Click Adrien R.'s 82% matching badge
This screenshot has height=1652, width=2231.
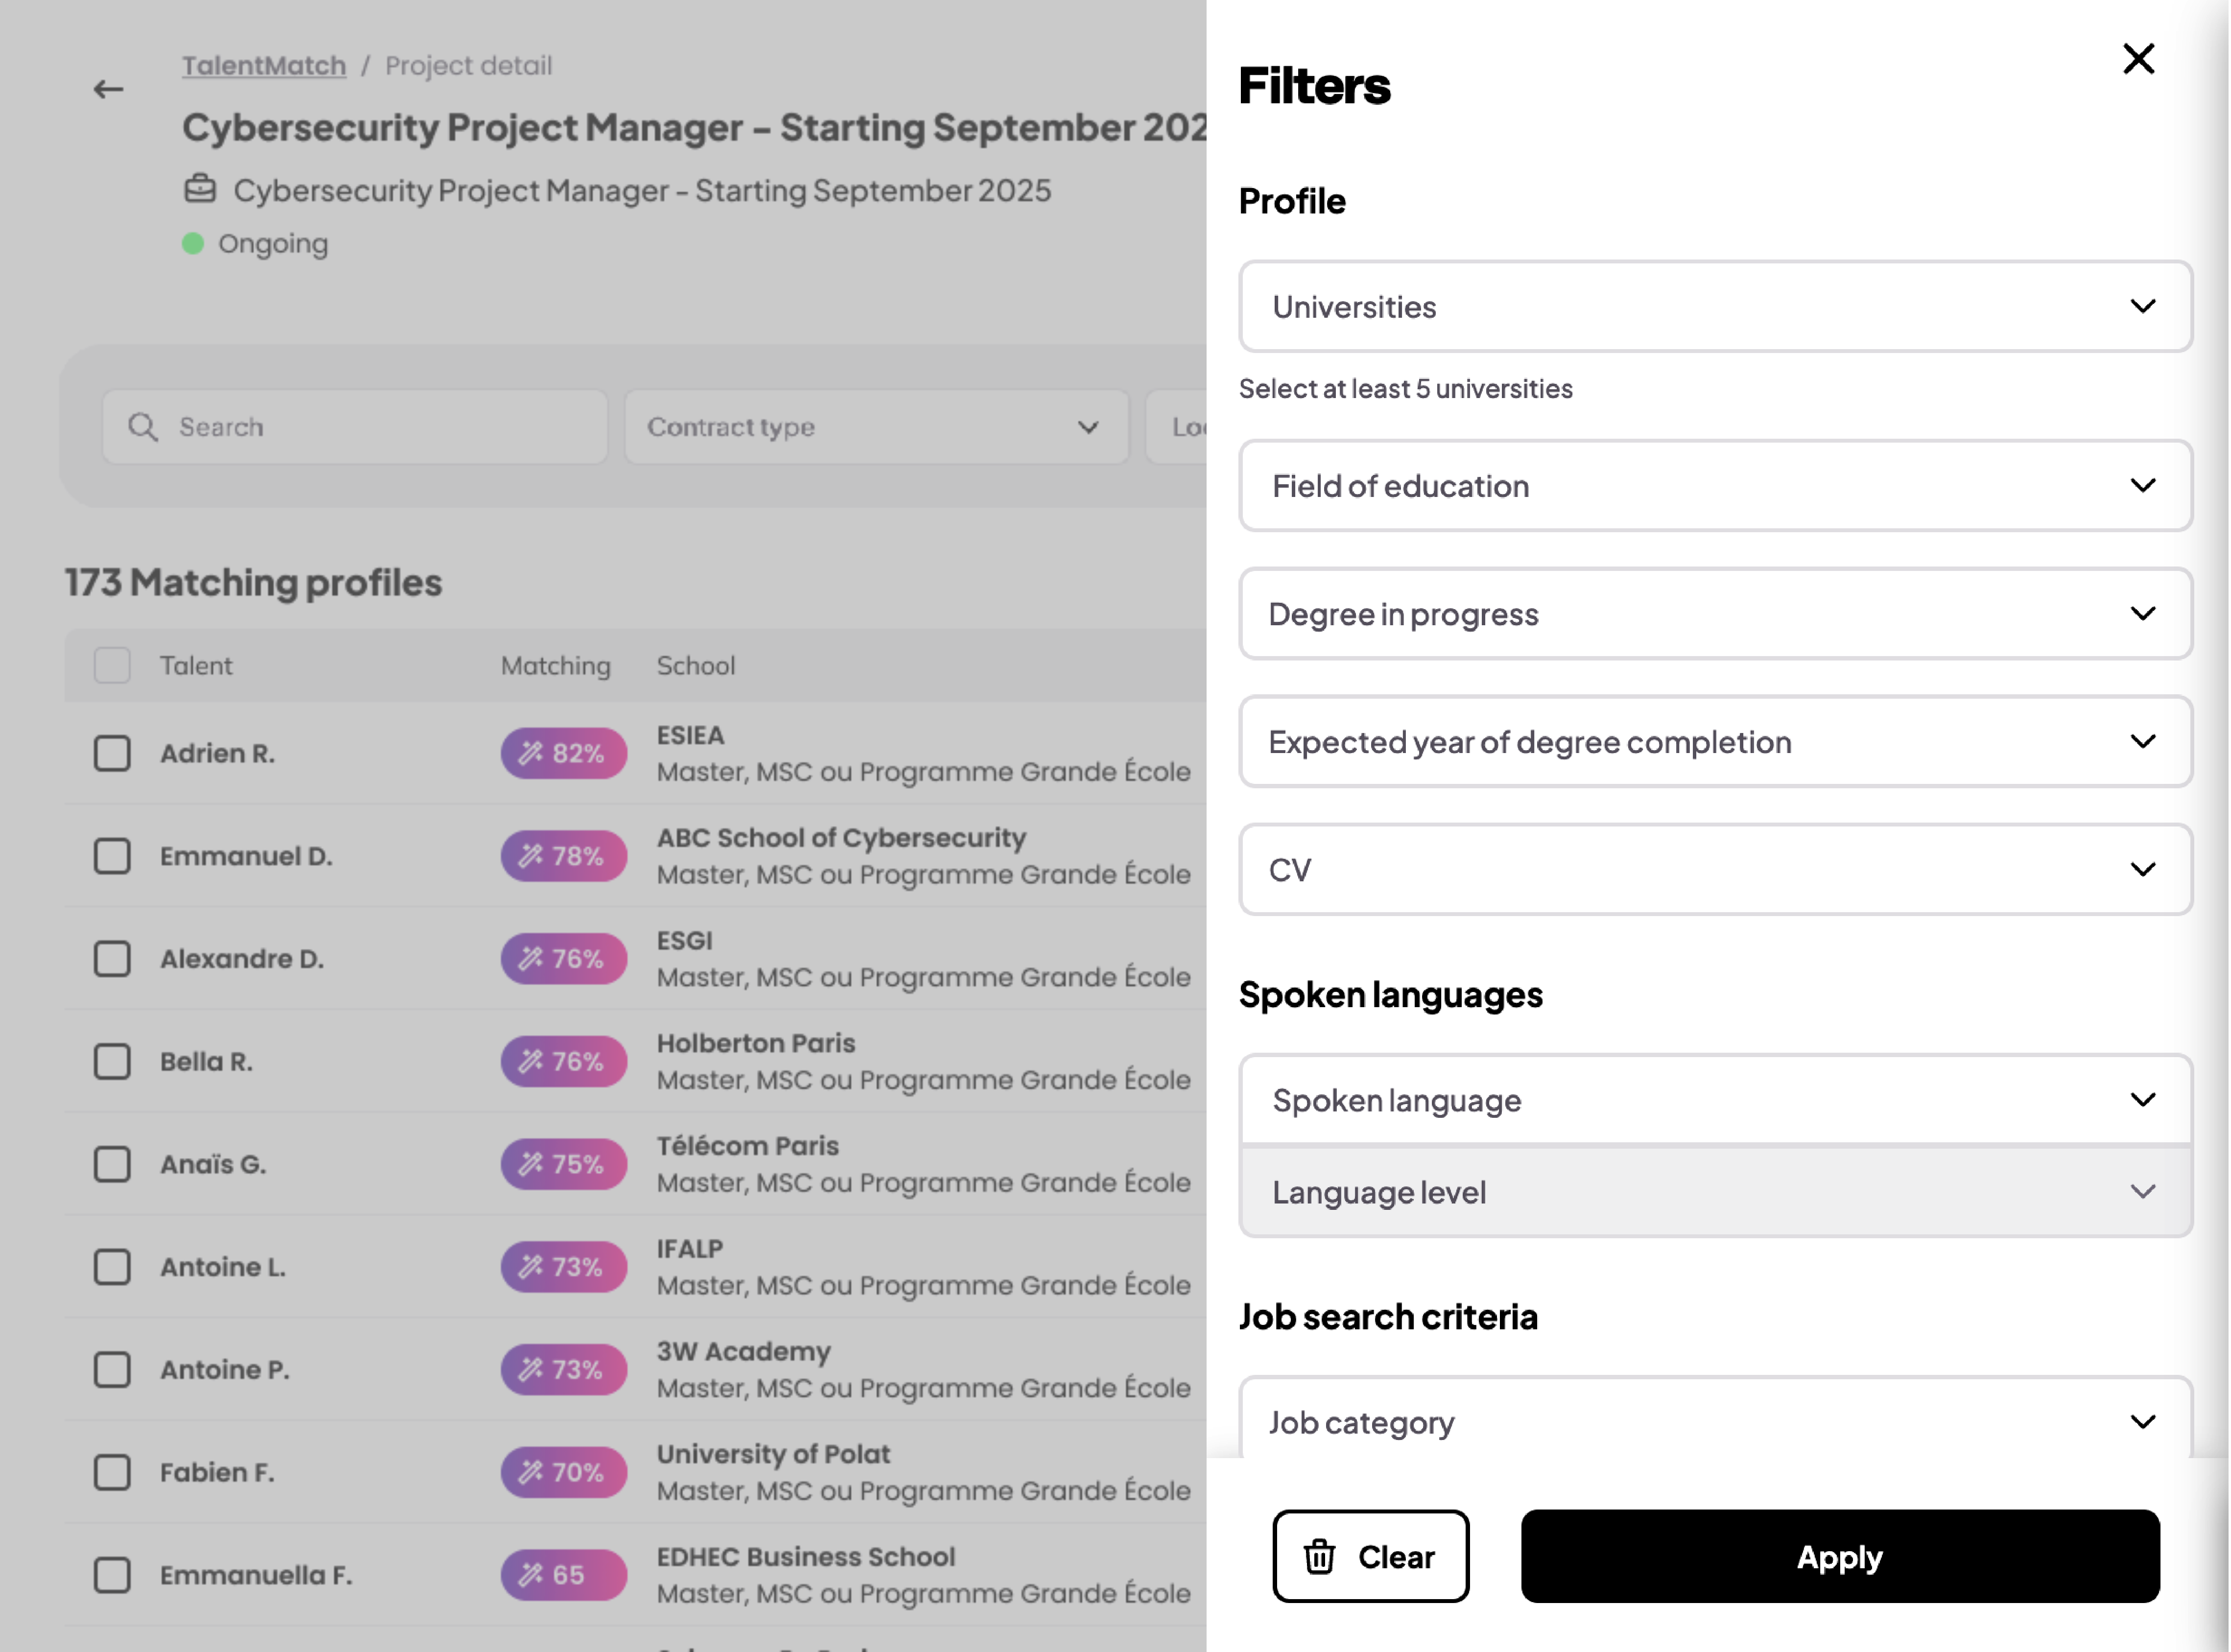(563, 753)
